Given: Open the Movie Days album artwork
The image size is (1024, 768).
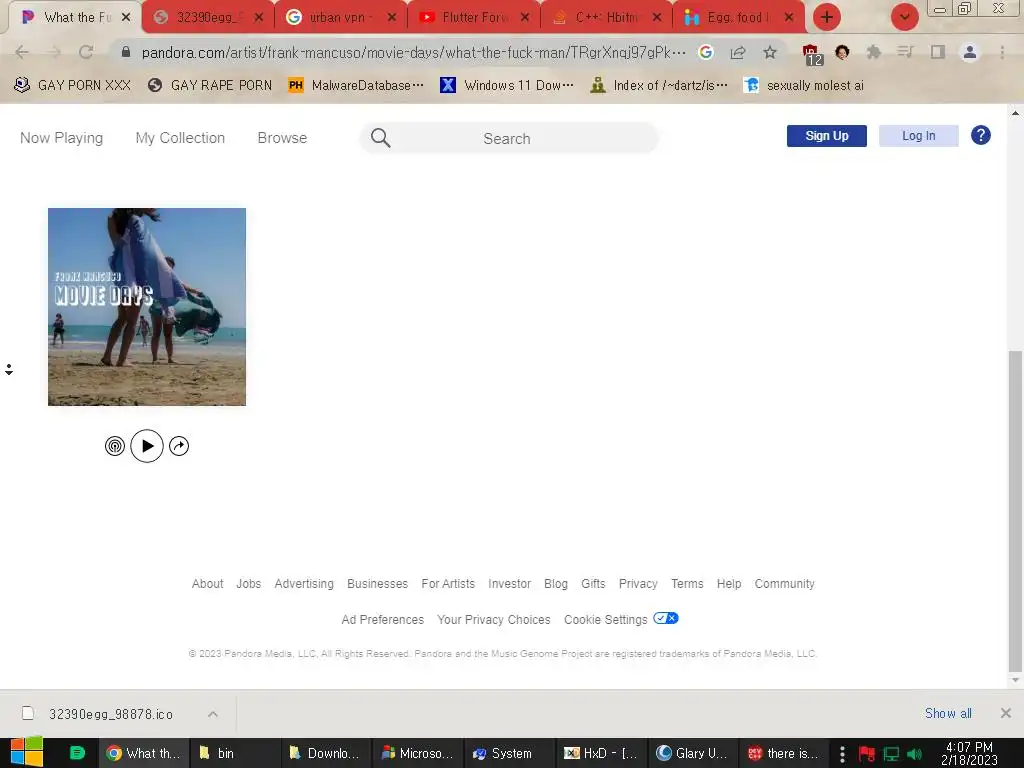Looking at the screenshot, I should pos(147,307).
